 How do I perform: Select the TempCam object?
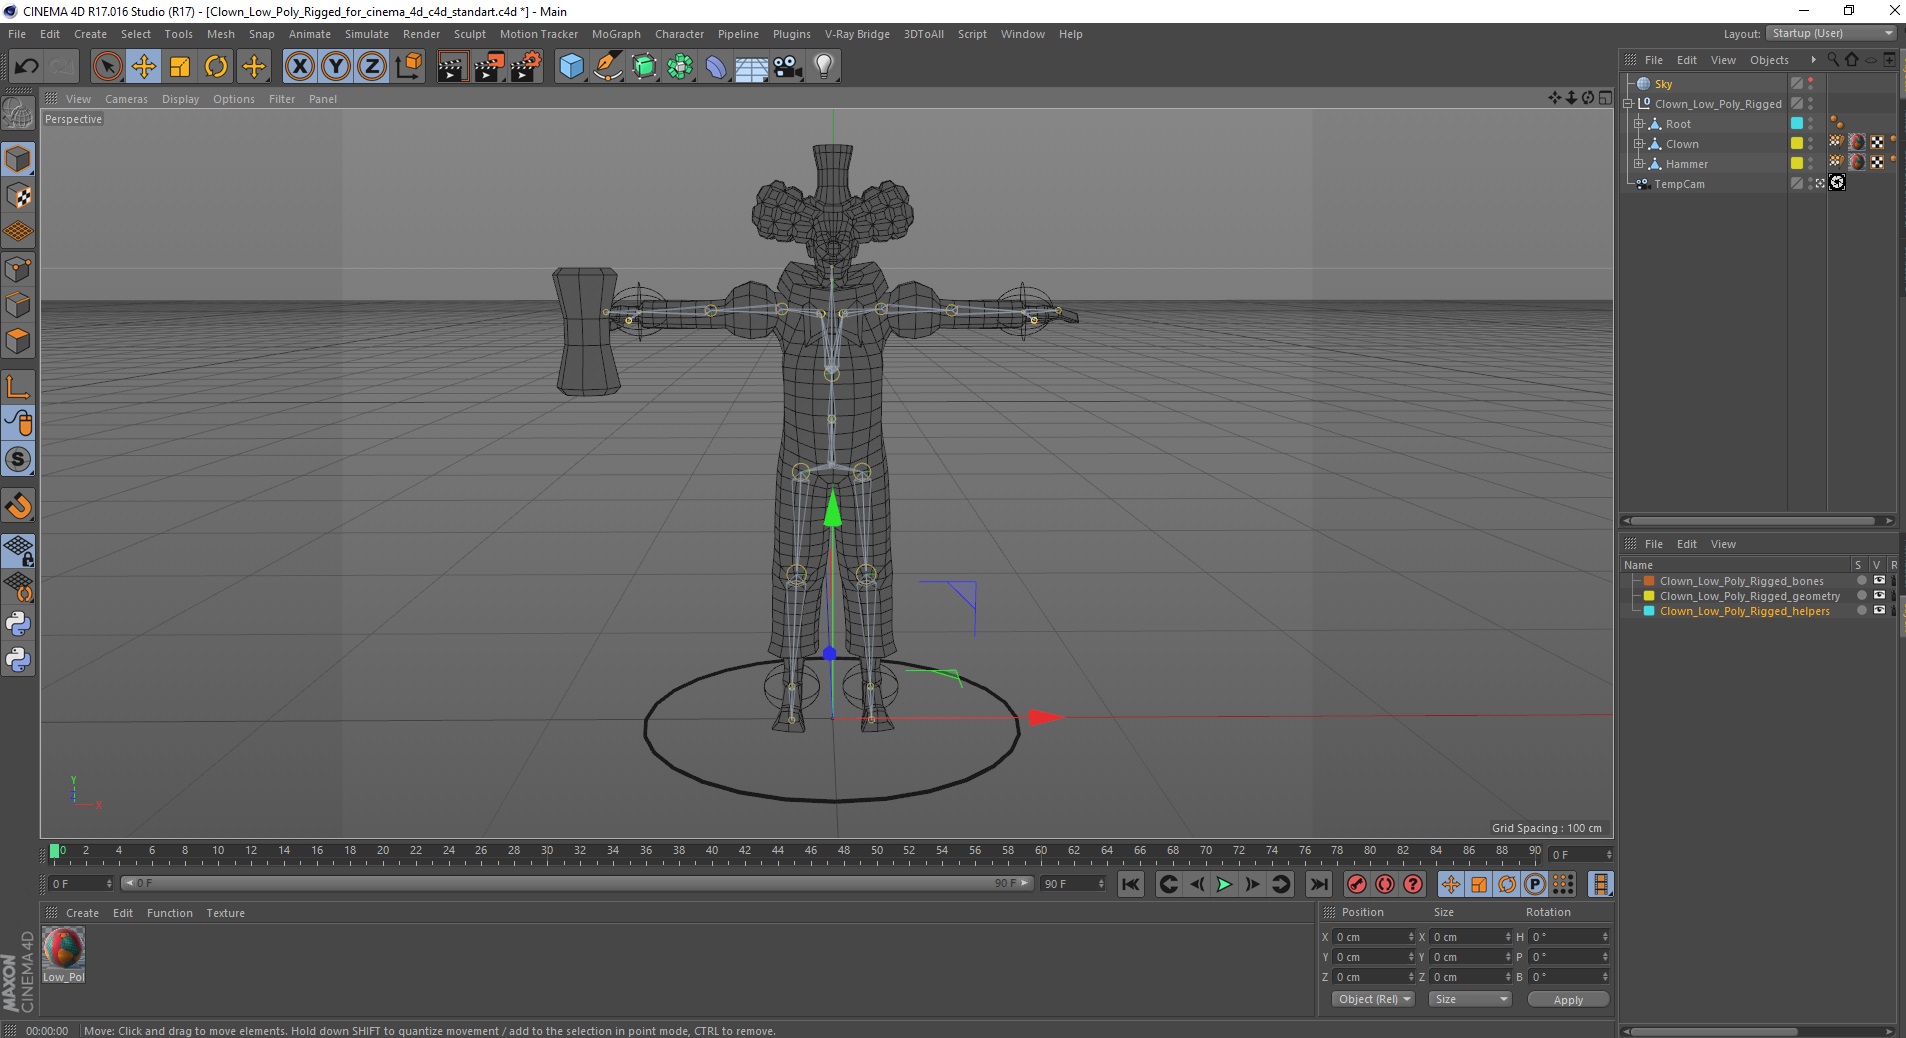[1679, 184]
